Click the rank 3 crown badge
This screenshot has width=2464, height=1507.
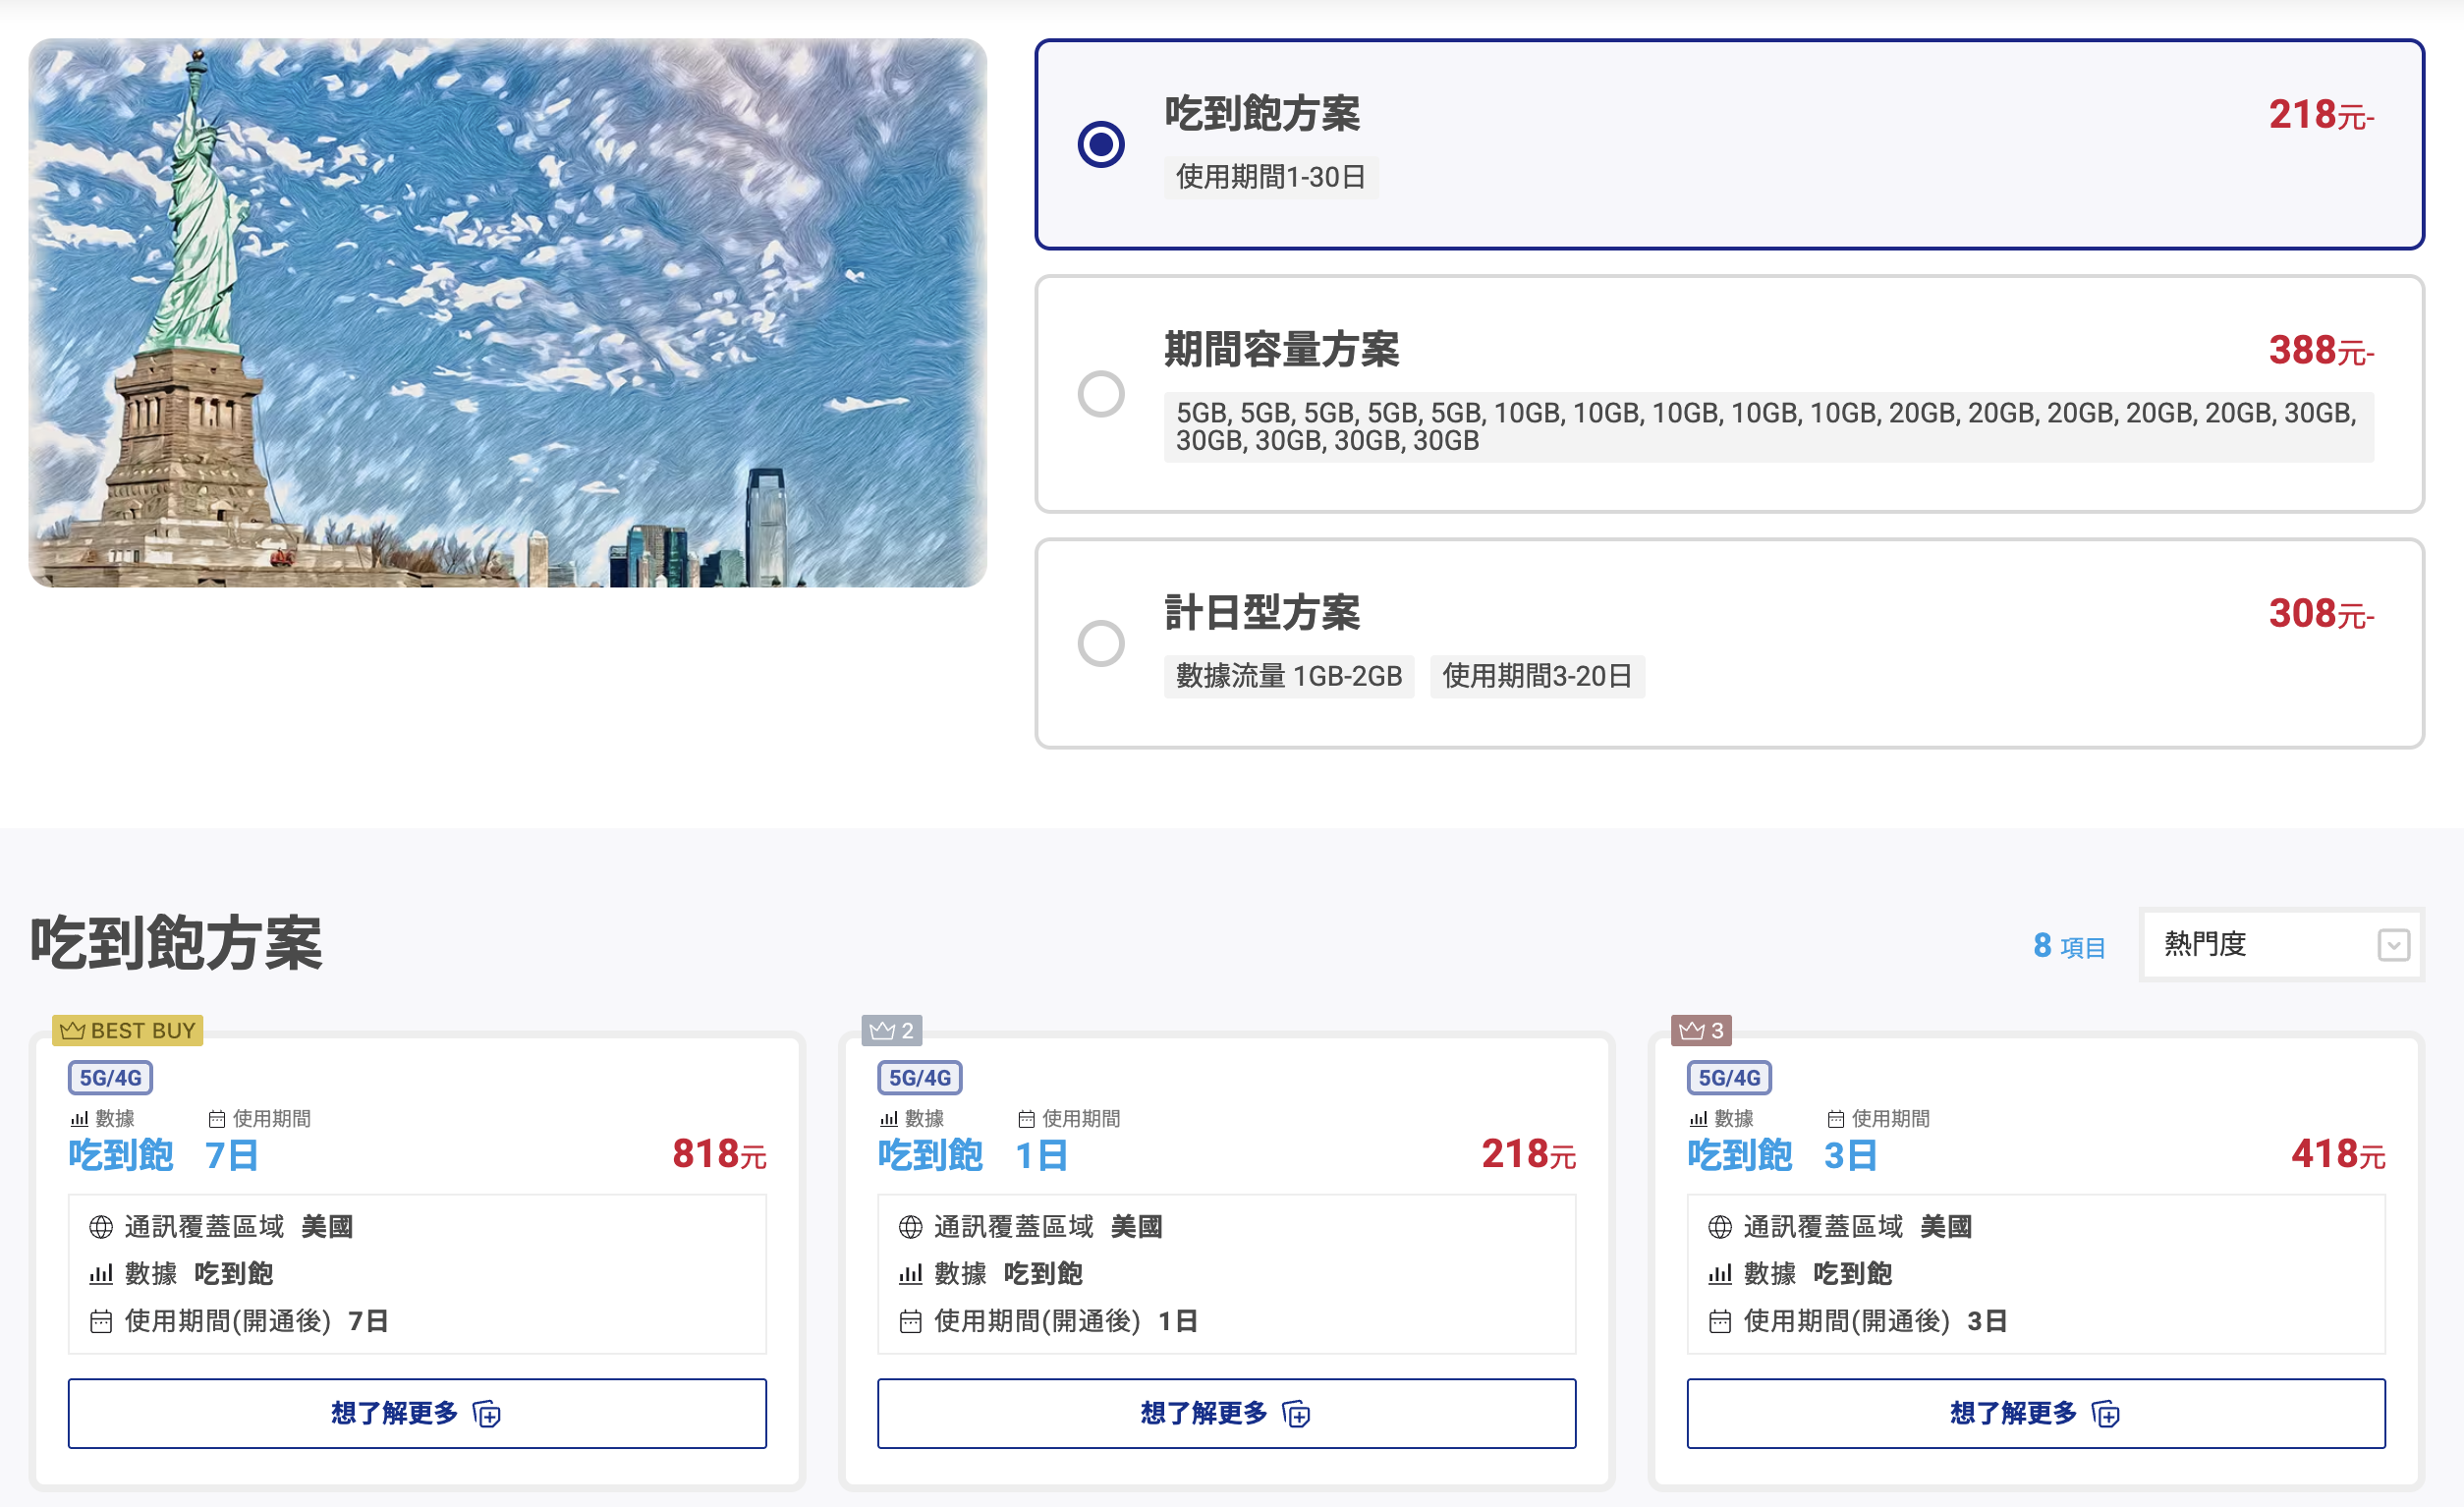point(1701,1030)
